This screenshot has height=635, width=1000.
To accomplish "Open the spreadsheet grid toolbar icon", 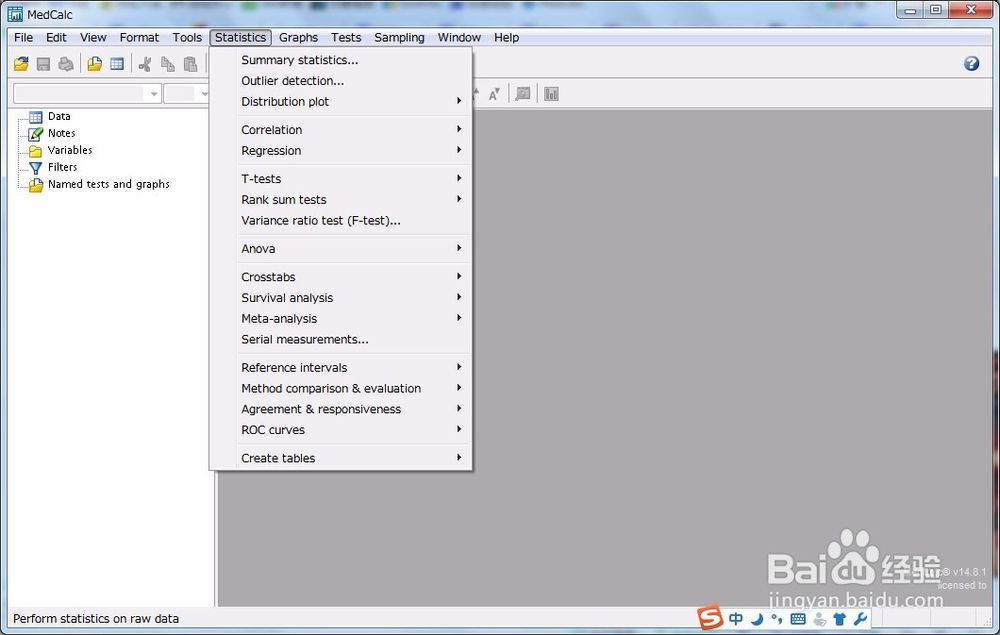I will coord(117,64).
